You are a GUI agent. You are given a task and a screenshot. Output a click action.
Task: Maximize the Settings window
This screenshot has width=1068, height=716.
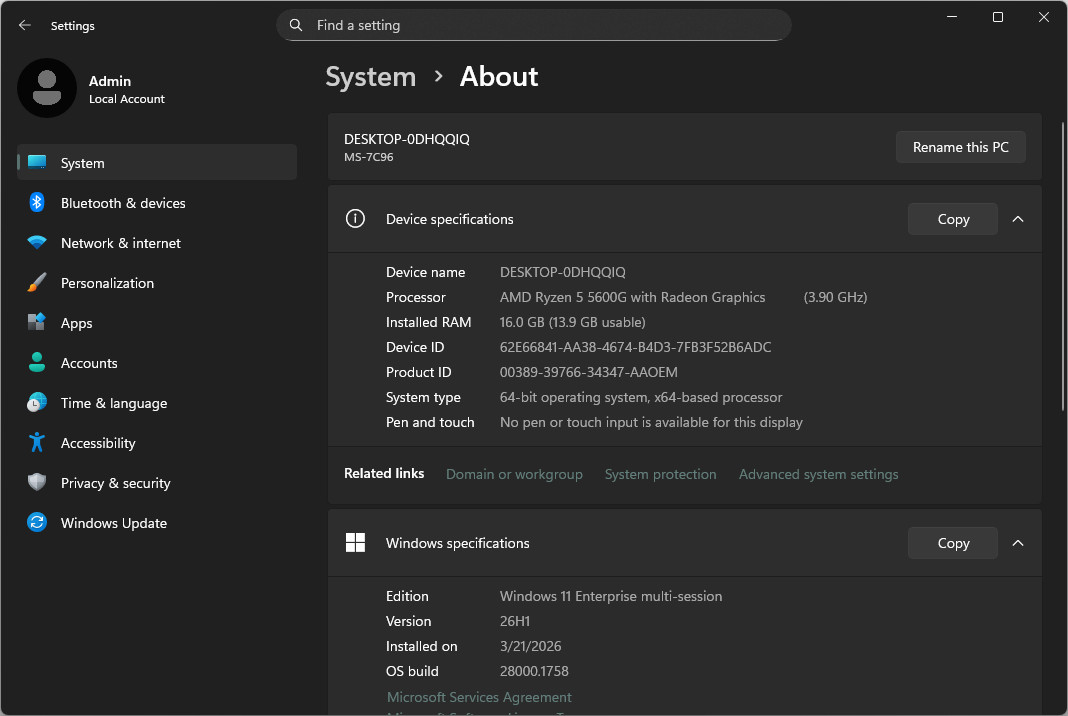[x=997, y=17]
